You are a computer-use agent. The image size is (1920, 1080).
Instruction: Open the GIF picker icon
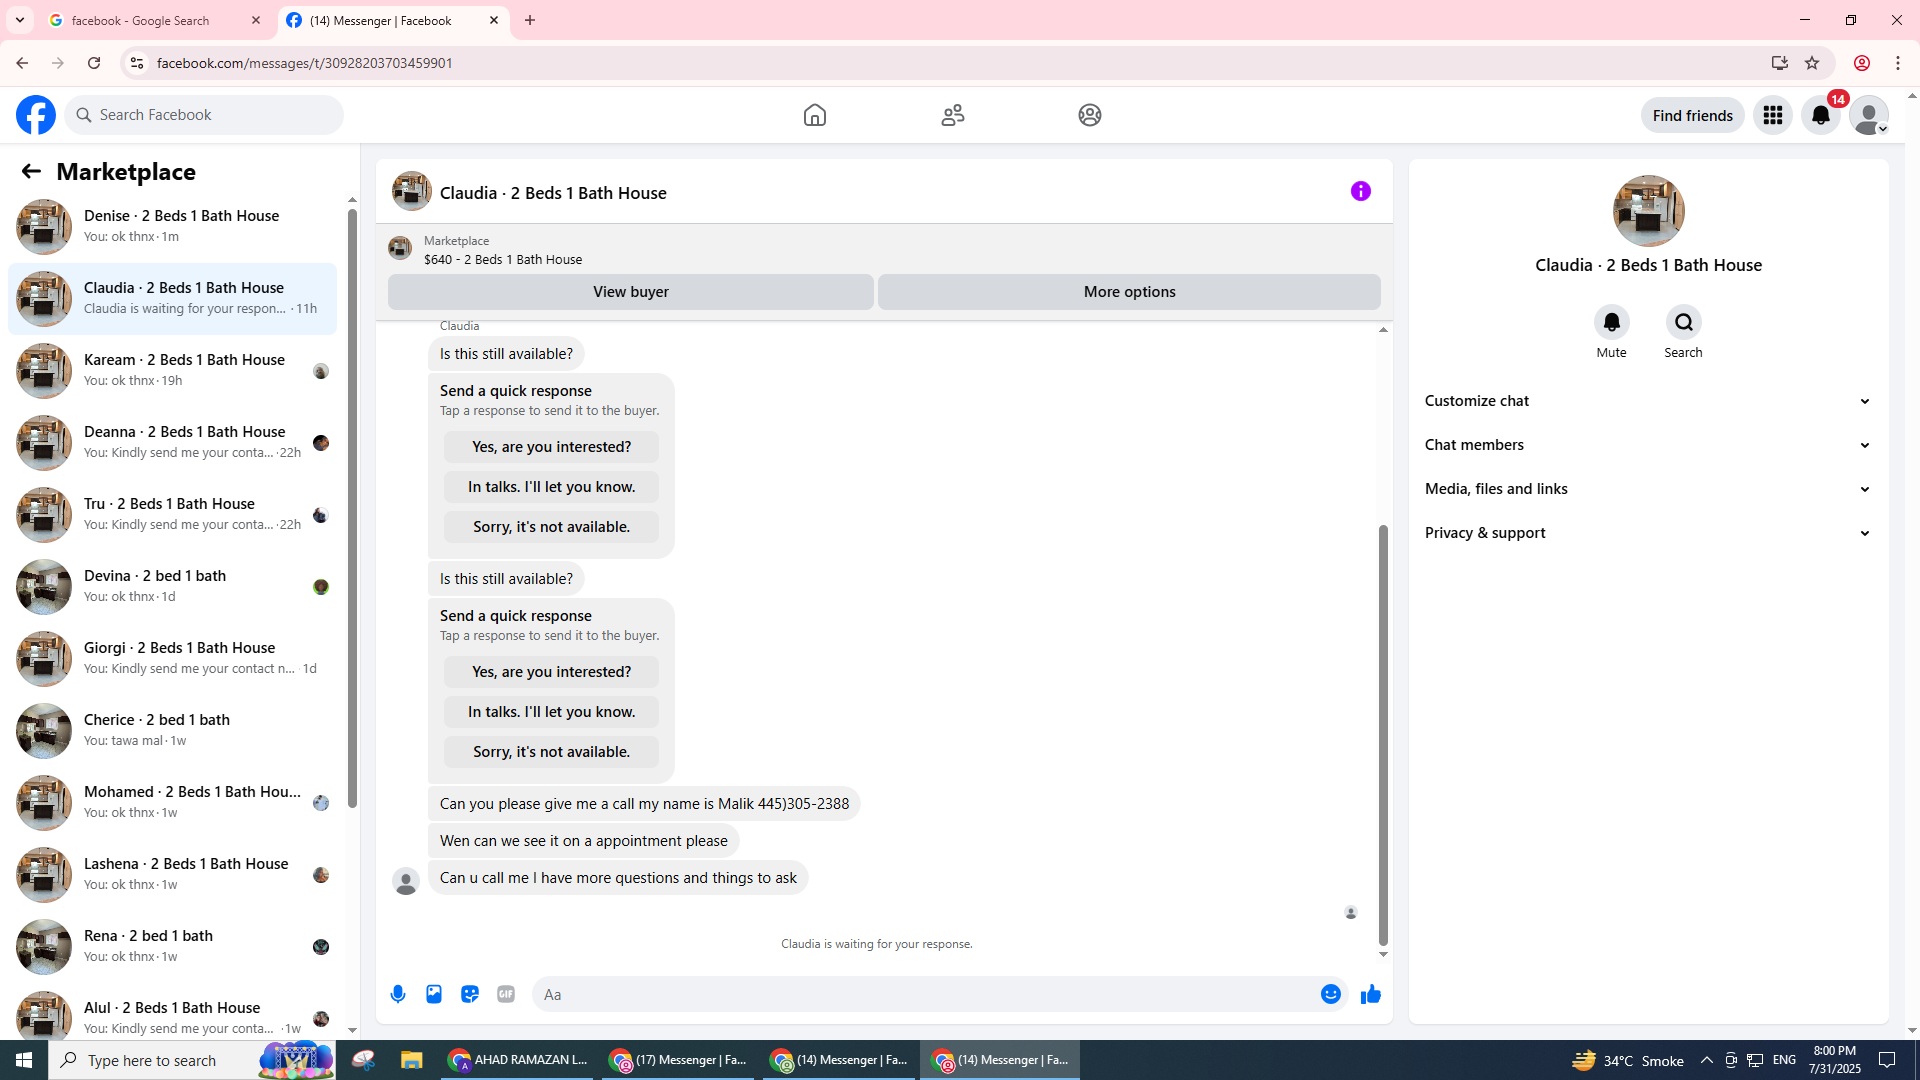(506, 994)
